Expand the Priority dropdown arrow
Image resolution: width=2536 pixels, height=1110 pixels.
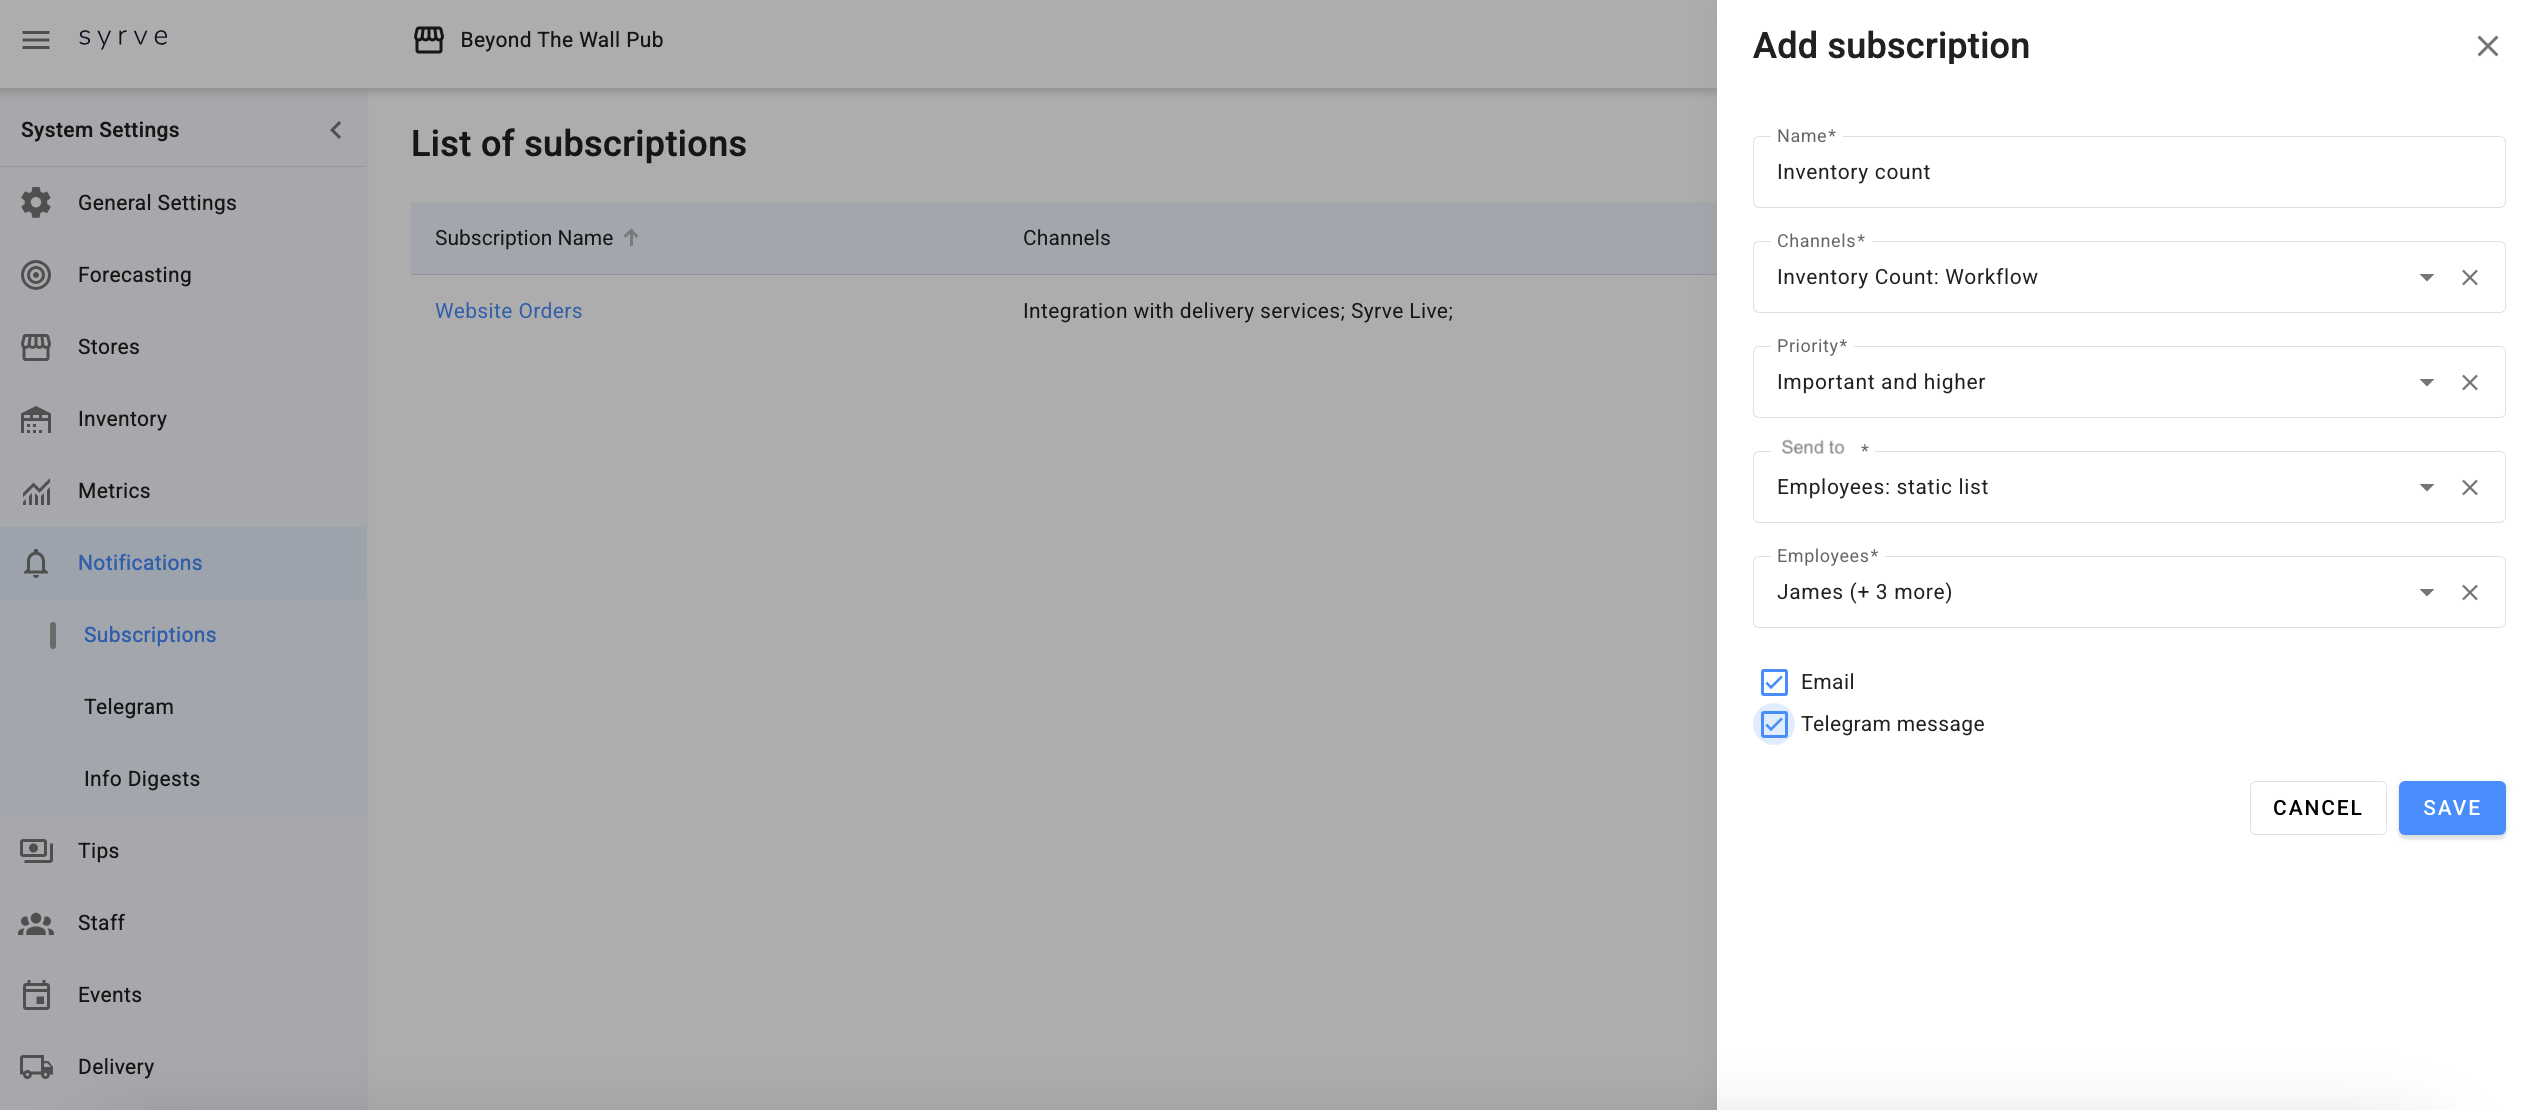[x=2426, y=382]
